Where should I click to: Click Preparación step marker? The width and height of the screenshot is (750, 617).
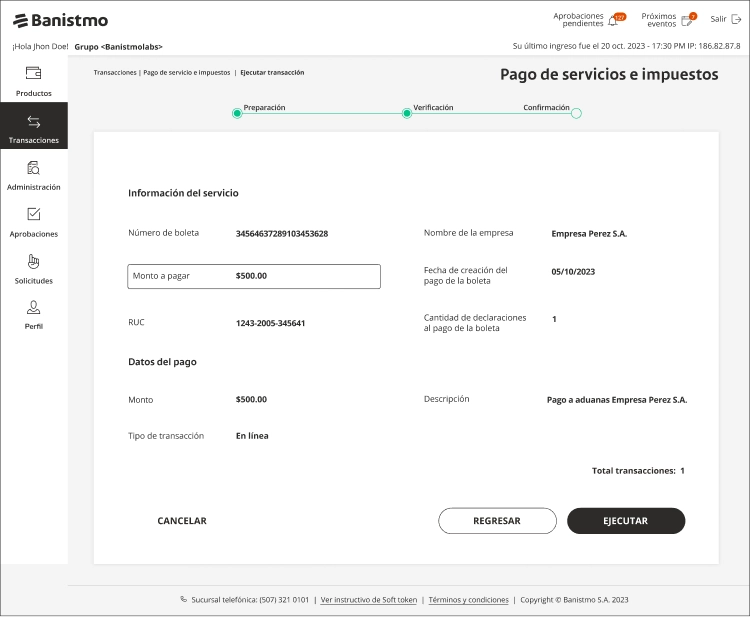237,113
